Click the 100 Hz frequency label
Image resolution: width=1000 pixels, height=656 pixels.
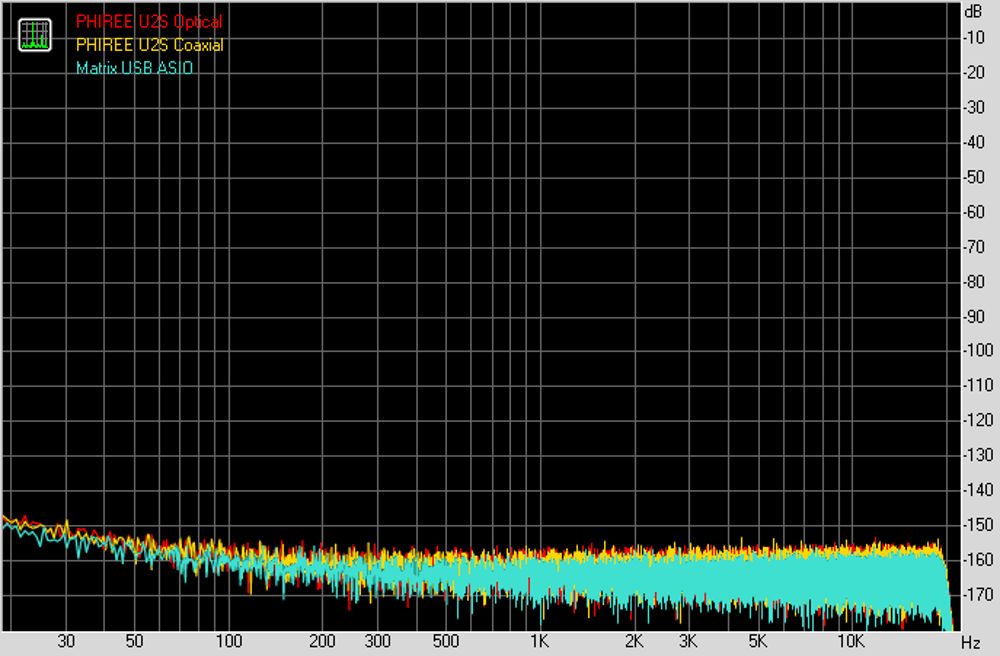(x=228, y=641)
